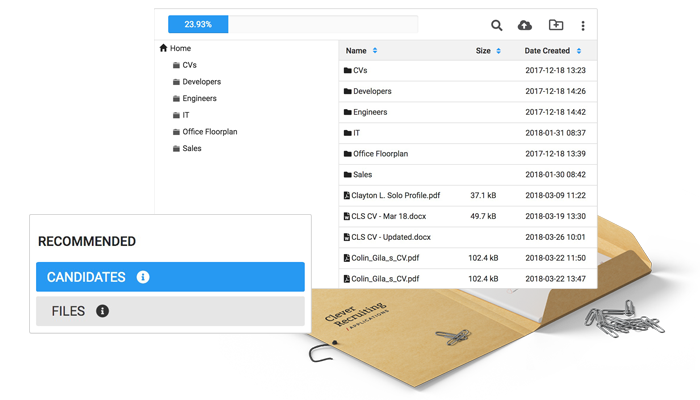Select the FILES tab
The height and width of the screenshot is (400, 700).
pyautogui.click(x=171, y=311)
